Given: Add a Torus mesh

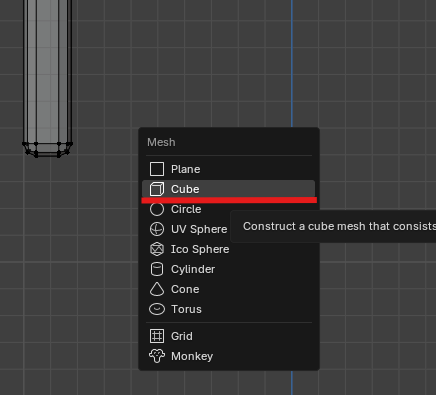Looking at the screenshot, I should click(x=228, y=309).
